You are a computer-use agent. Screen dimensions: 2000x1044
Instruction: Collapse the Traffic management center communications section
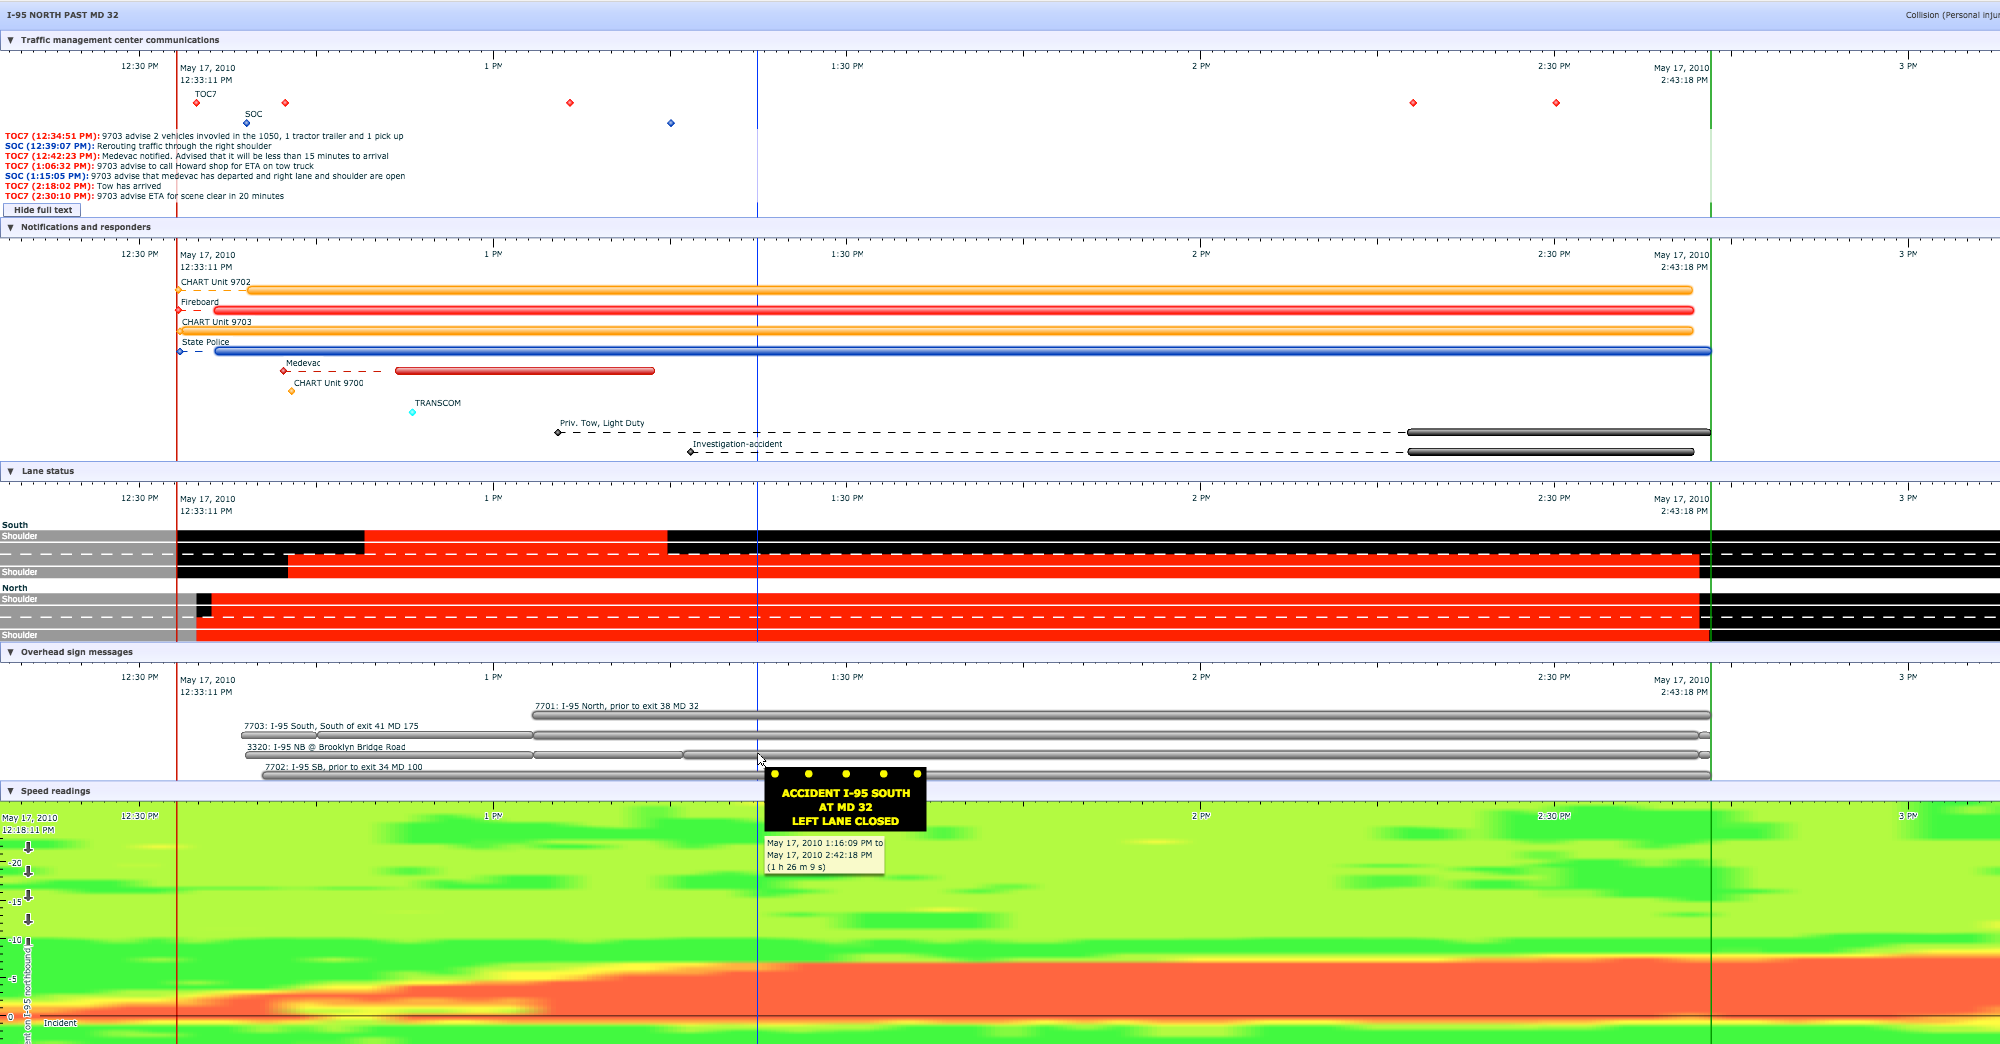click(x=9, y=40)
